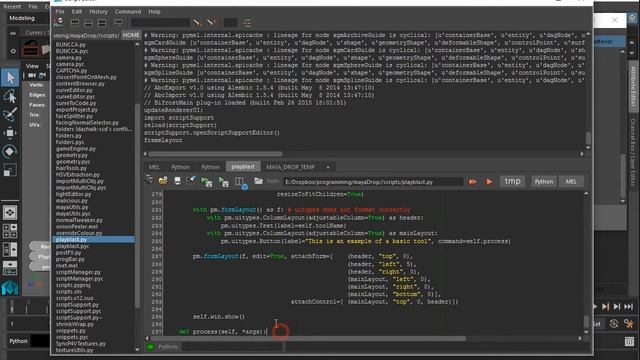Add a new tab with plus button
640x360 pixels.
pyautogui.click(x=328, y=167)
